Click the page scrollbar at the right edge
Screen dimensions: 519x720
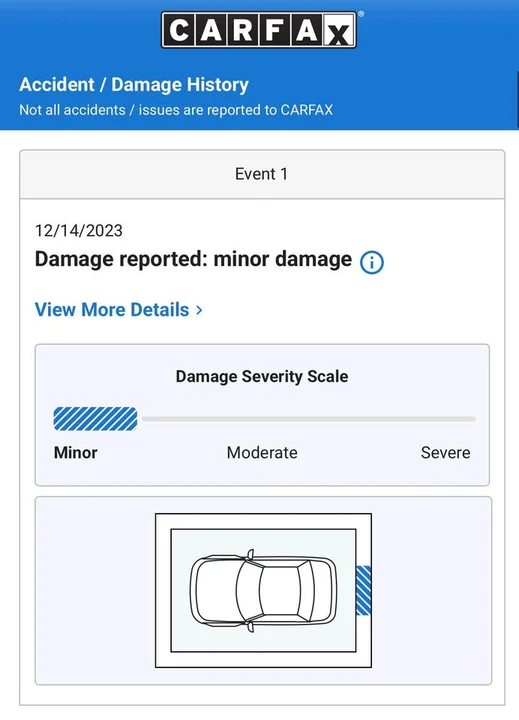coord(517,100)
